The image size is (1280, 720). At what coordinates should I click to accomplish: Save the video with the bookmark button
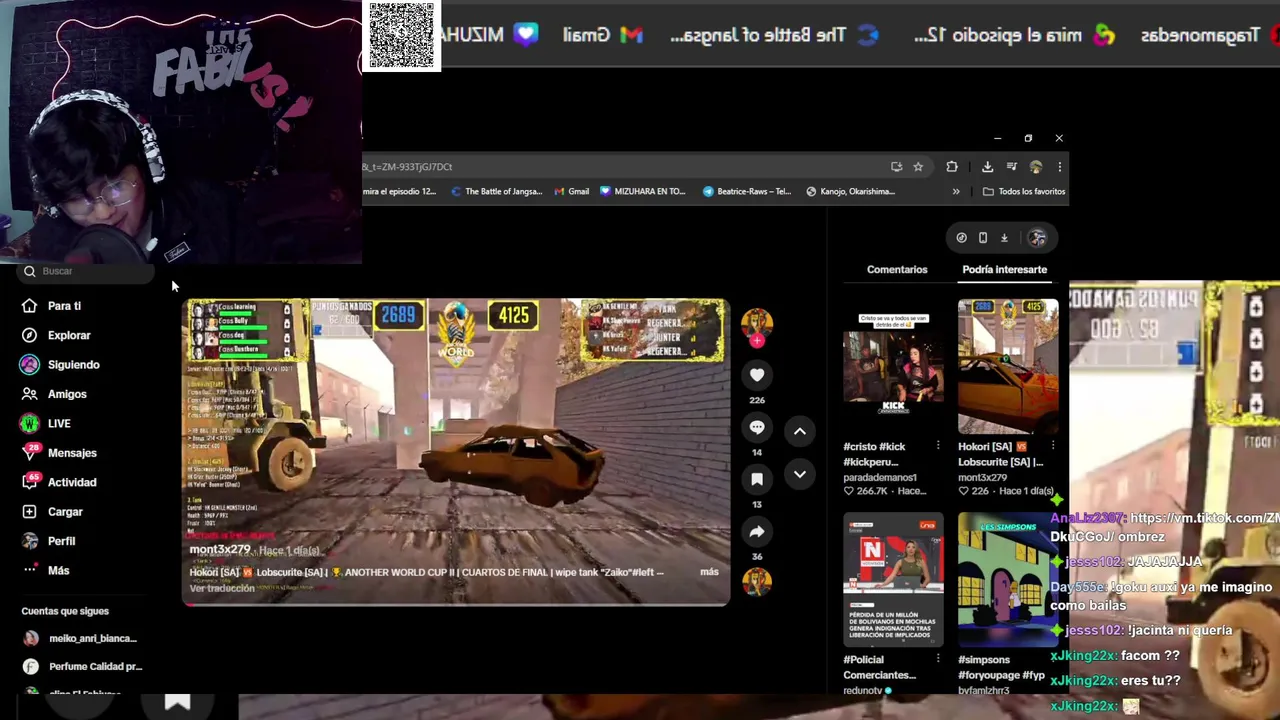757,479
